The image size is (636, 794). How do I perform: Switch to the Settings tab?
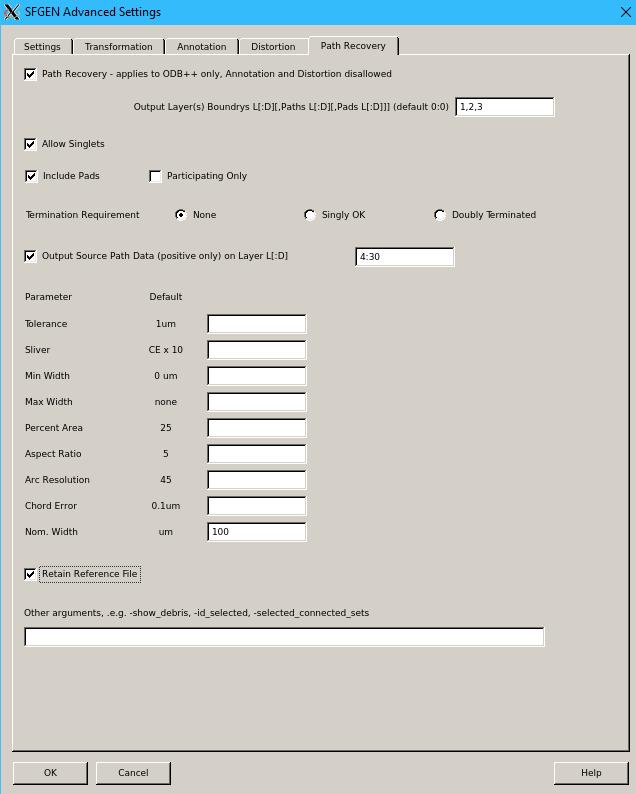[43, 47]
